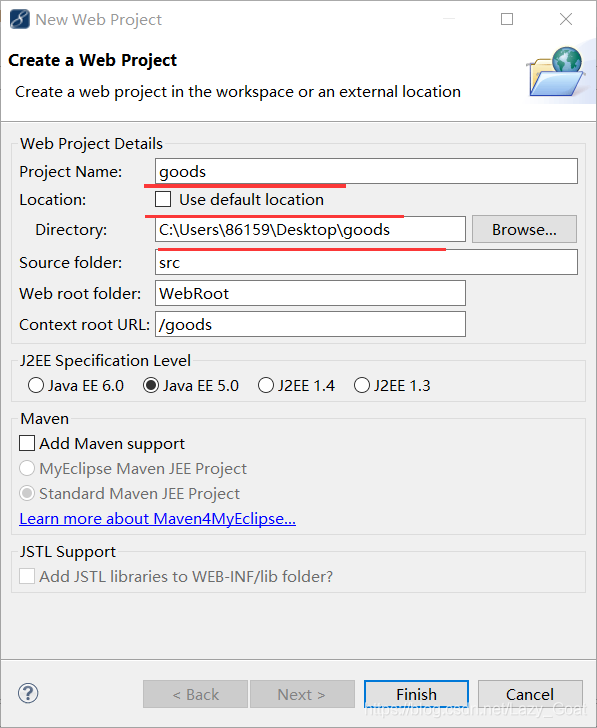Choose J2EE 1.4 specification level

(x=266, y=385)
